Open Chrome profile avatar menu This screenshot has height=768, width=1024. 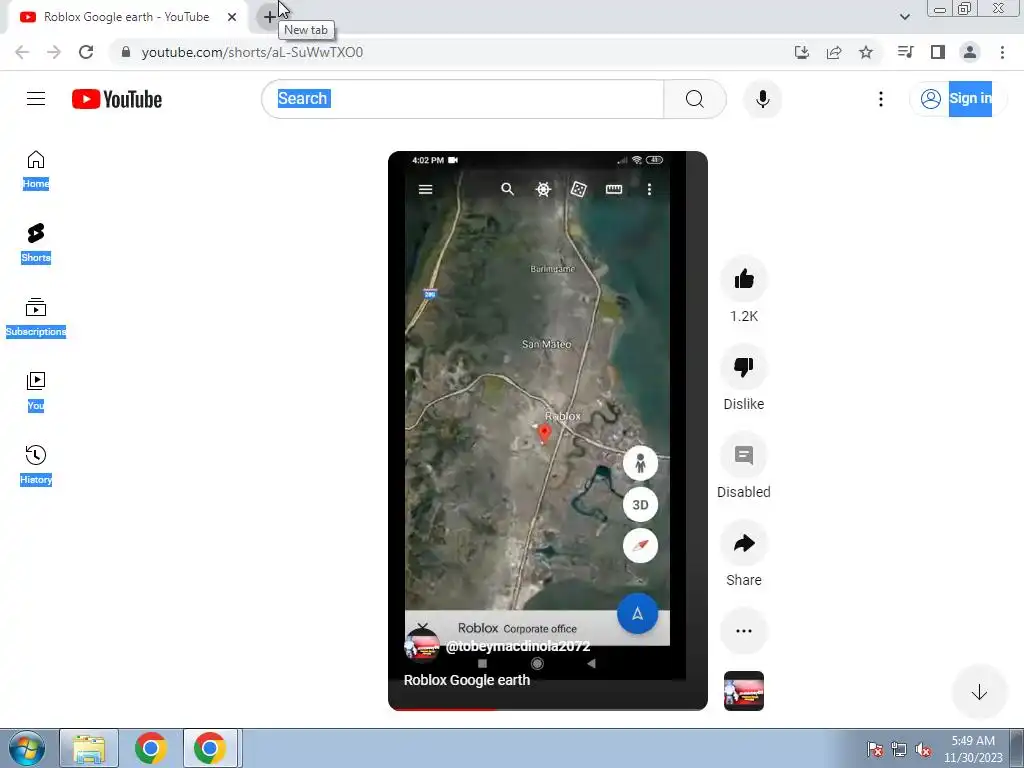(x=970, y=52)
